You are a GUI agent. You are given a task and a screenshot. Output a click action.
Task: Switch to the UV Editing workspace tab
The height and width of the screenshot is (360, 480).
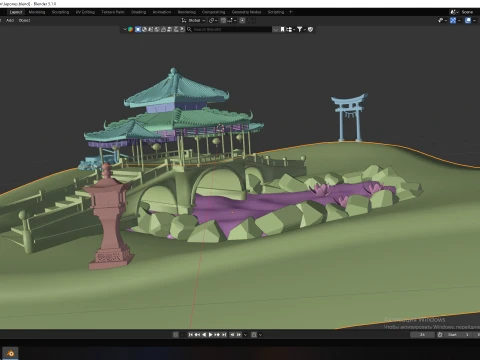[x=85, y=12]
